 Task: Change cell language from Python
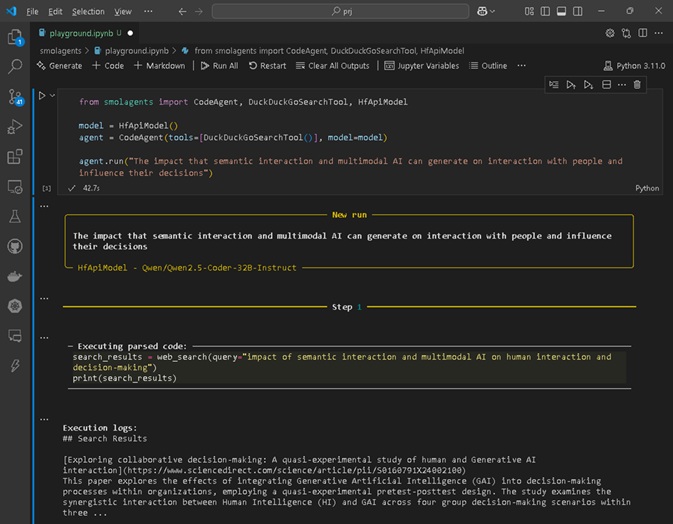coord(647,188)
